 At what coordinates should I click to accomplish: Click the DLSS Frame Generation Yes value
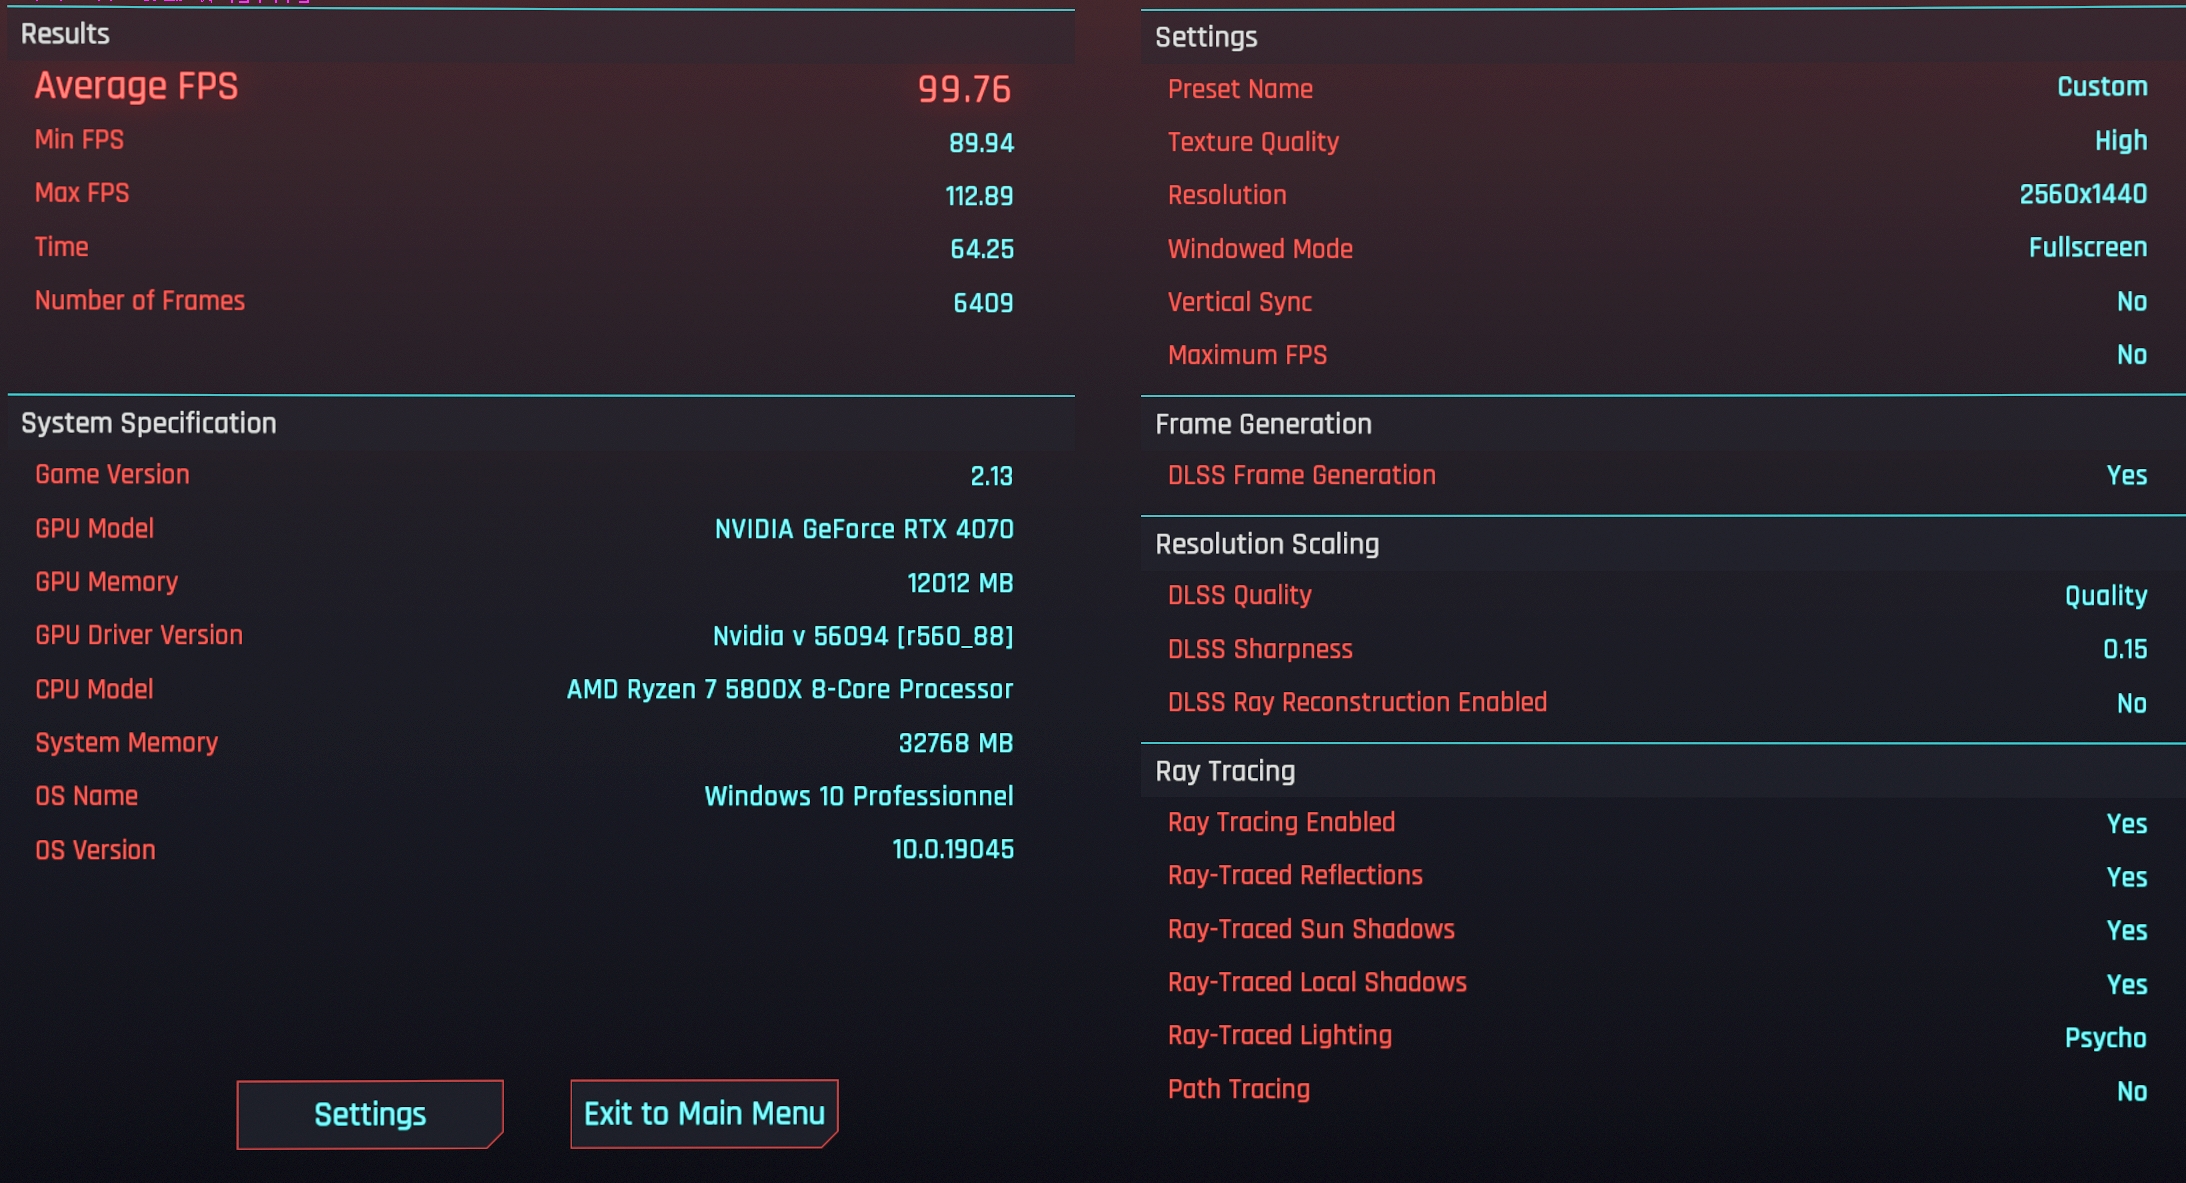click(2126, 475)
